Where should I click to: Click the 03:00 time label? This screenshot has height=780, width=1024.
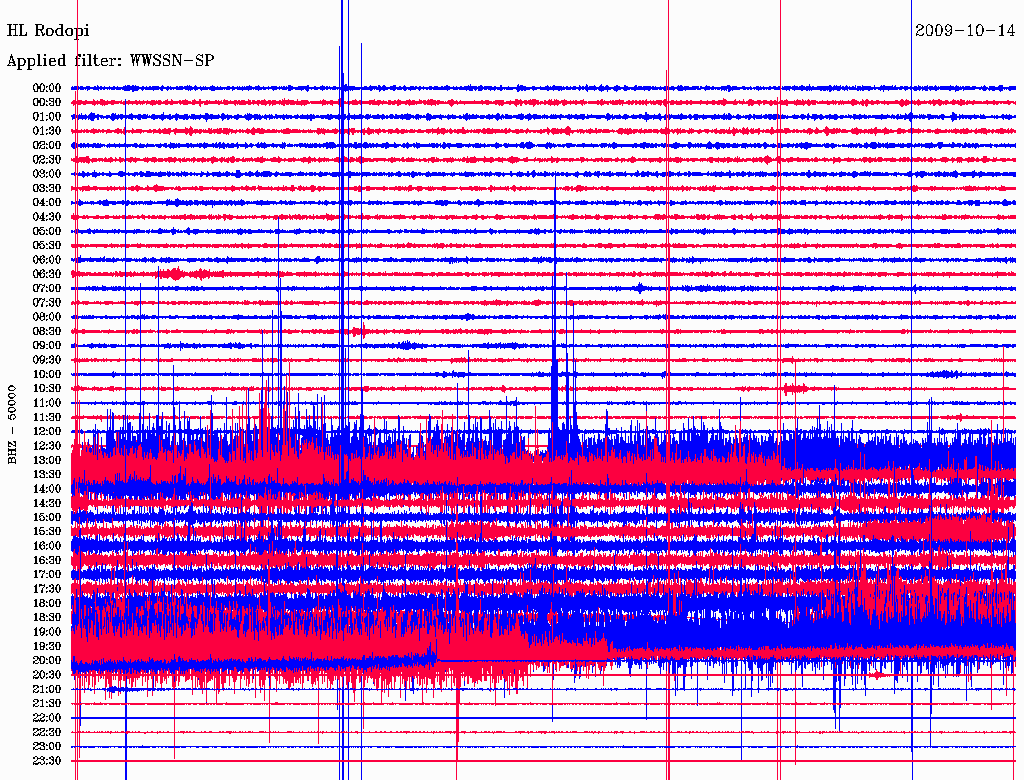click(x=47, y=174)
